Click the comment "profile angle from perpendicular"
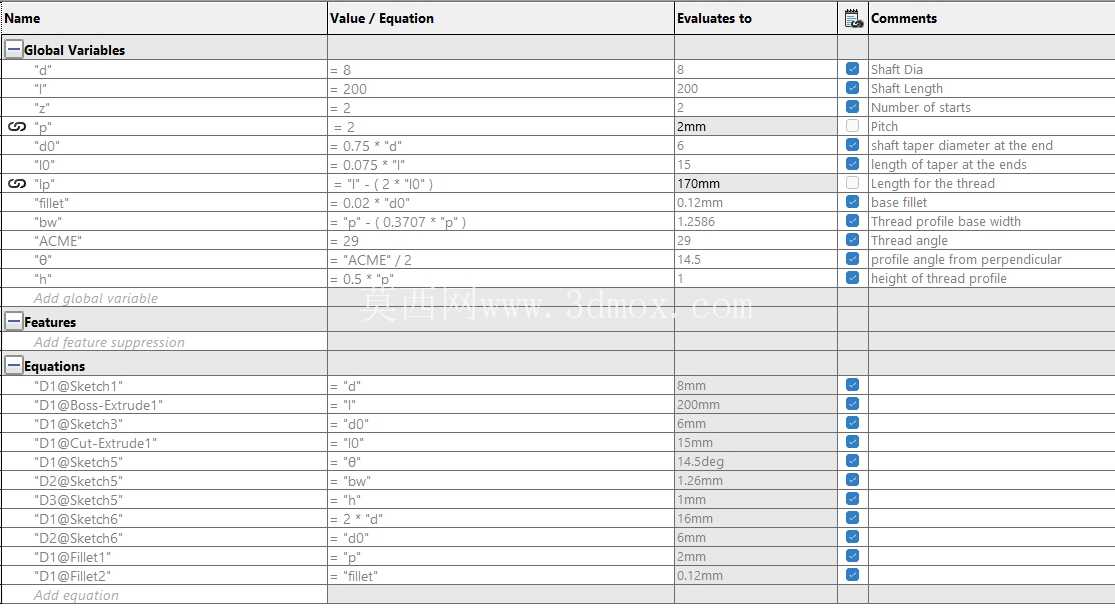1115x614 pixels. point(966,260)
